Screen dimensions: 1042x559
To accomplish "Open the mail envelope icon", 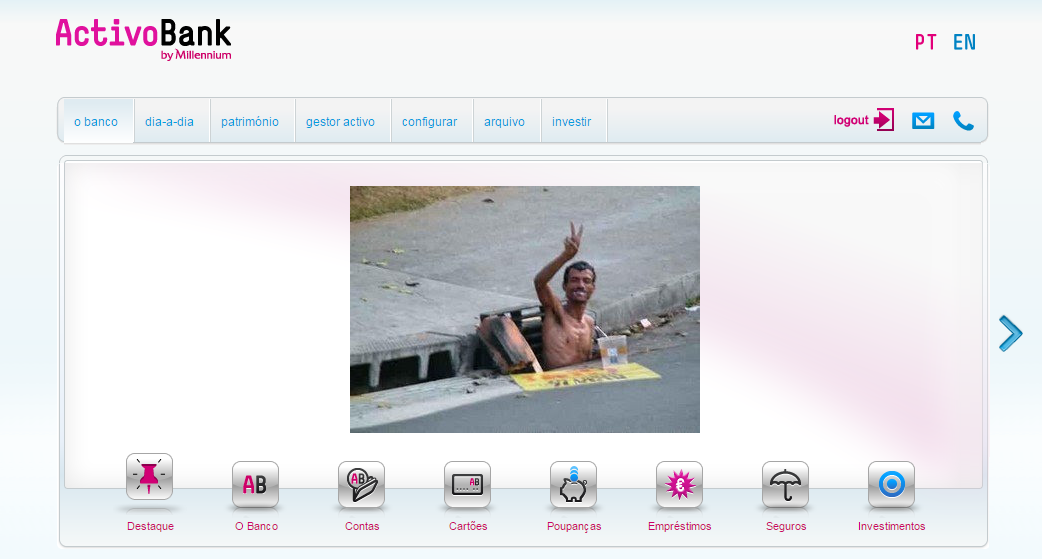I will tap(923, 120).
